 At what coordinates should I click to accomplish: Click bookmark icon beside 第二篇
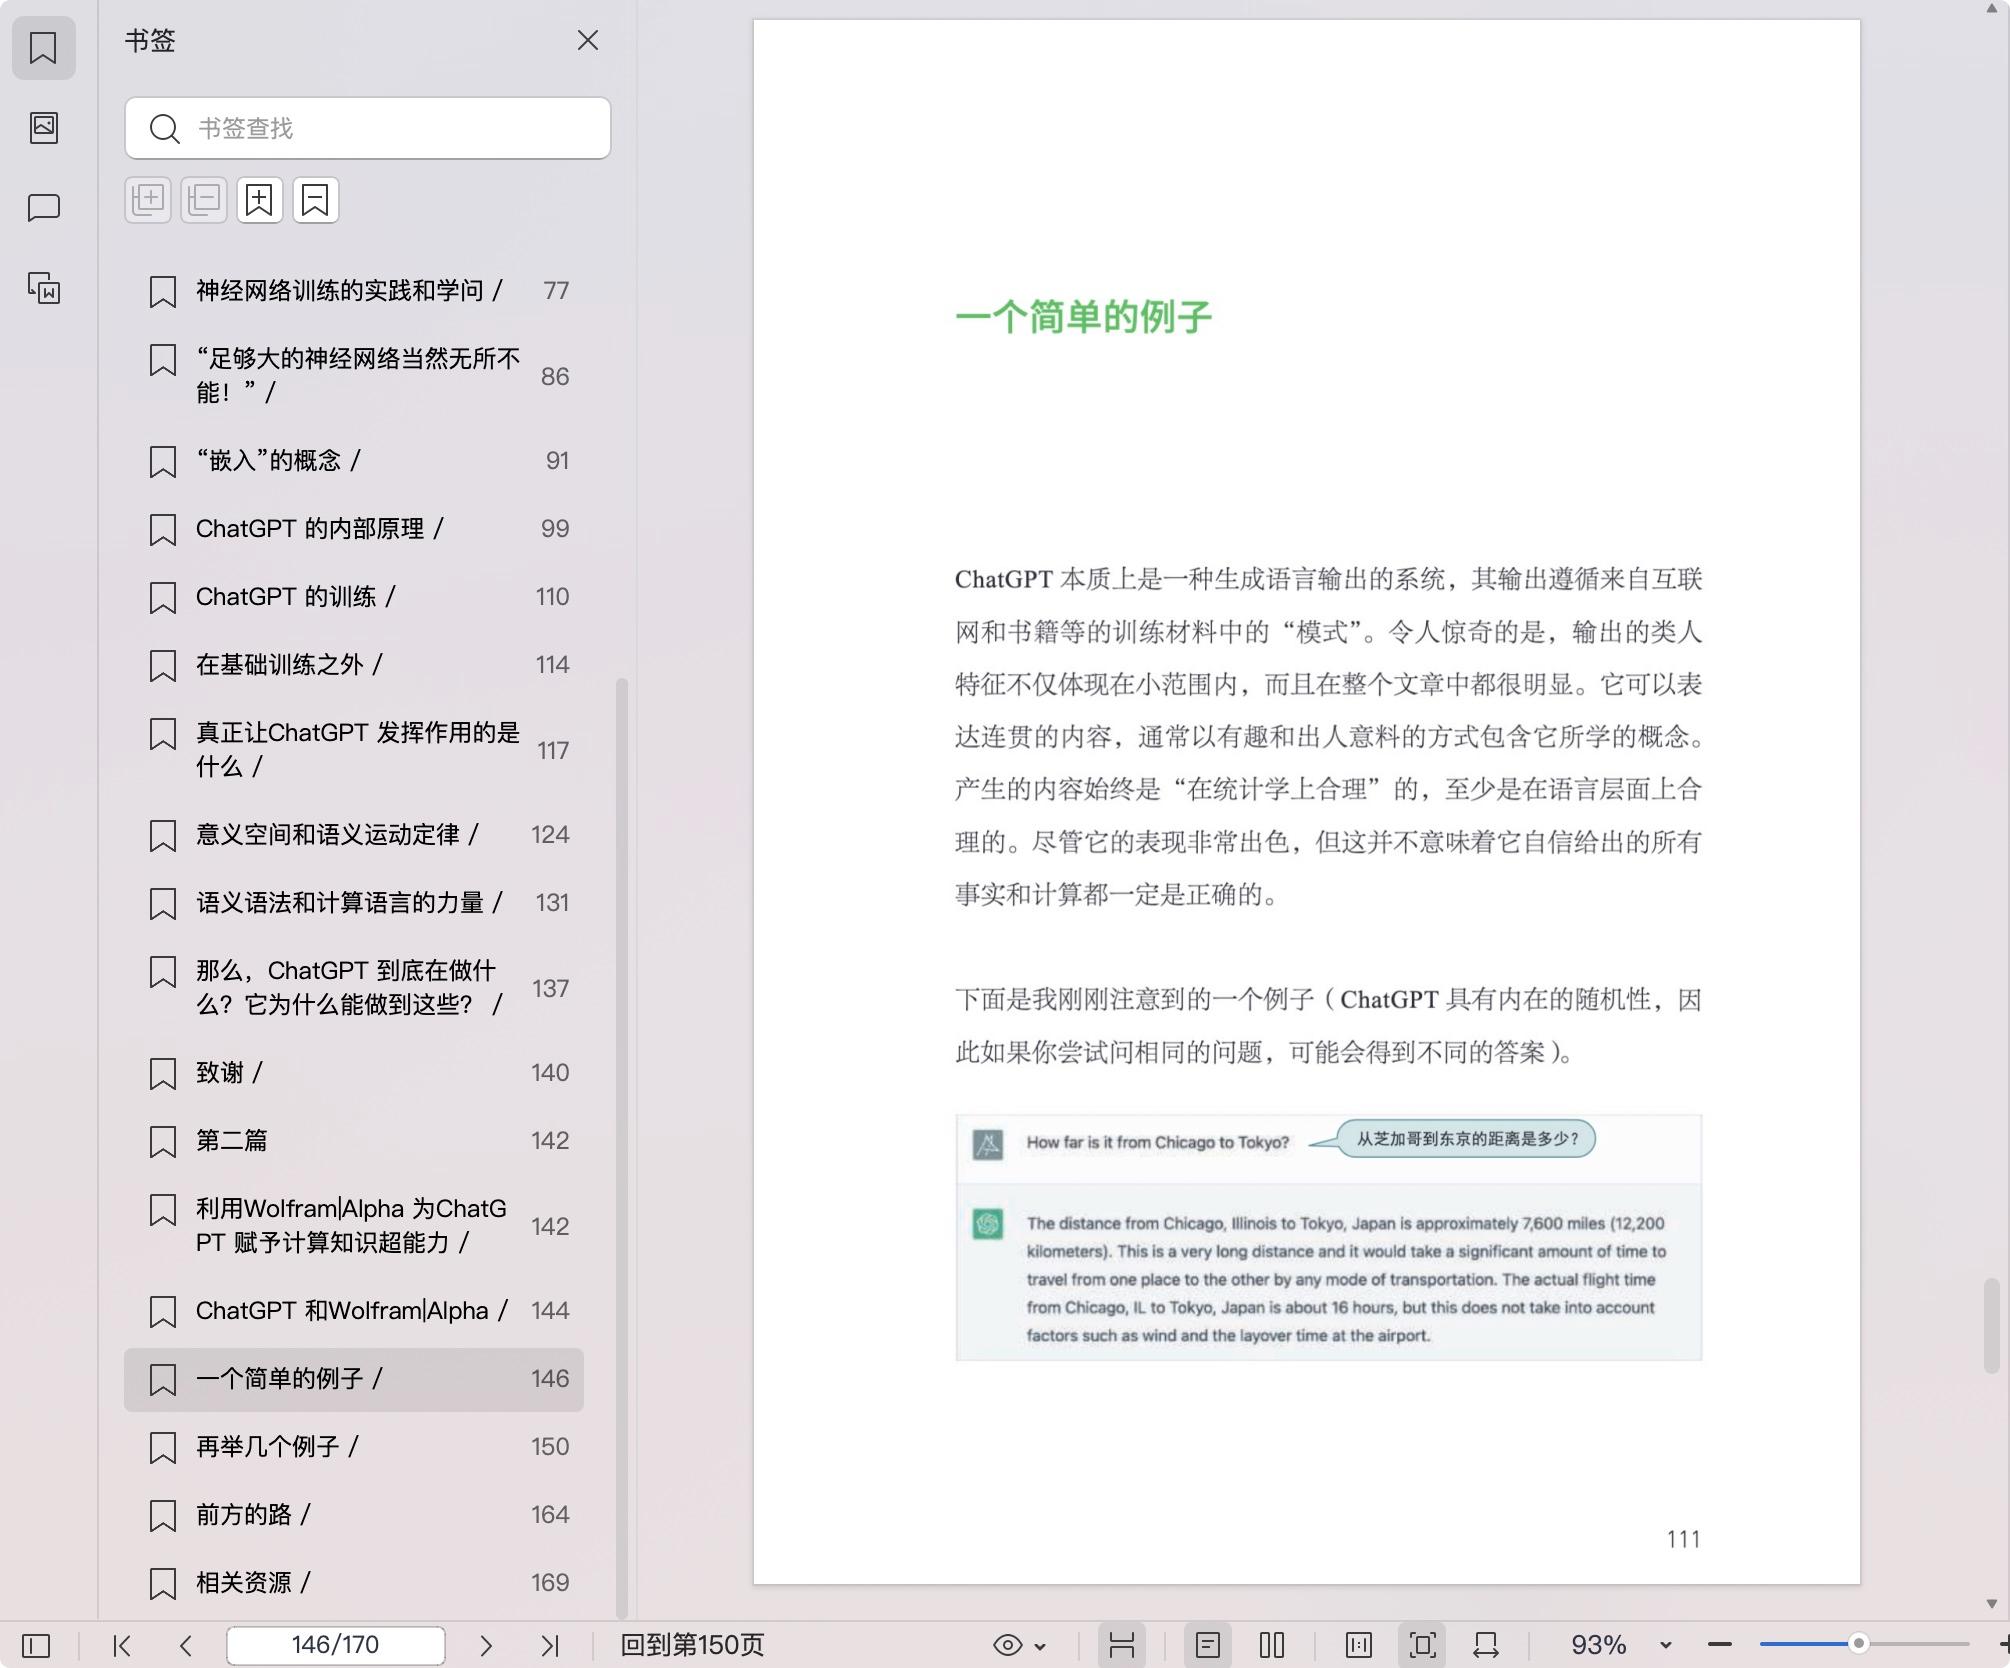point(162,1142)
